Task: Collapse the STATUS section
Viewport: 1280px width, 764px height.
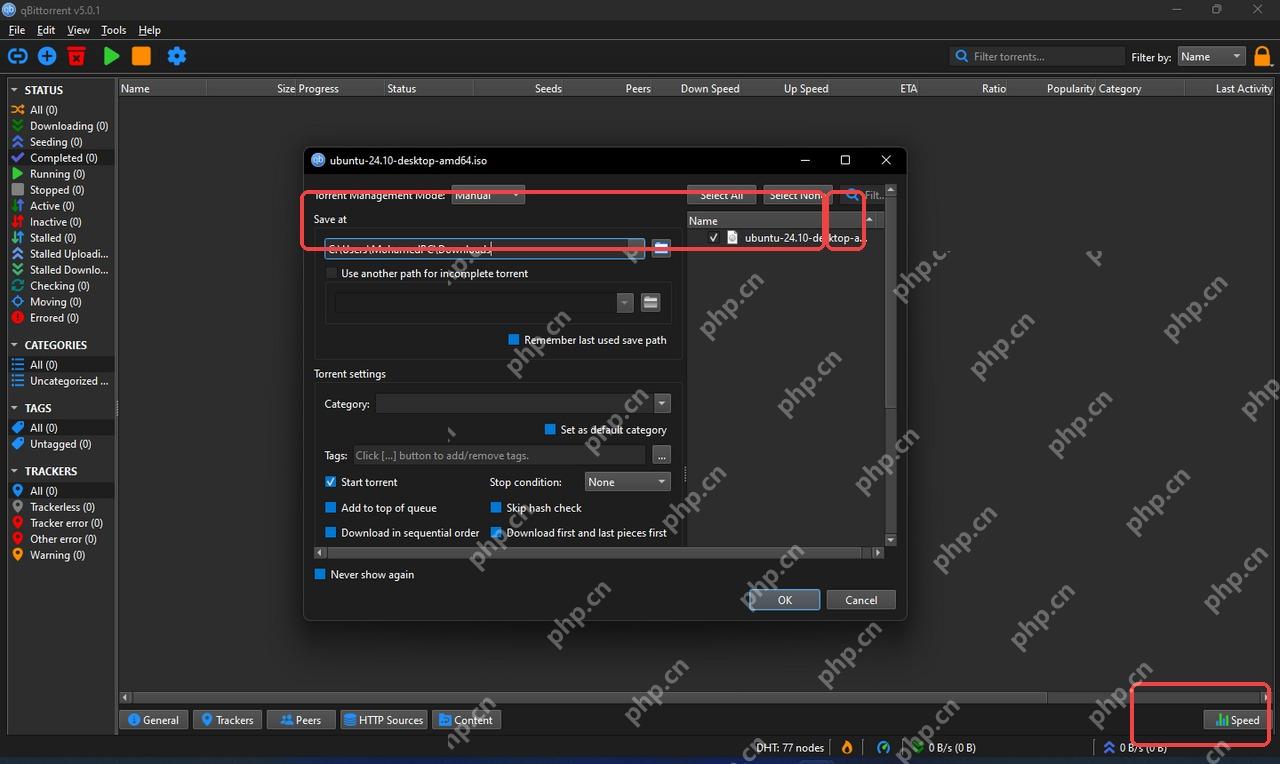Action: click(15, 90)
